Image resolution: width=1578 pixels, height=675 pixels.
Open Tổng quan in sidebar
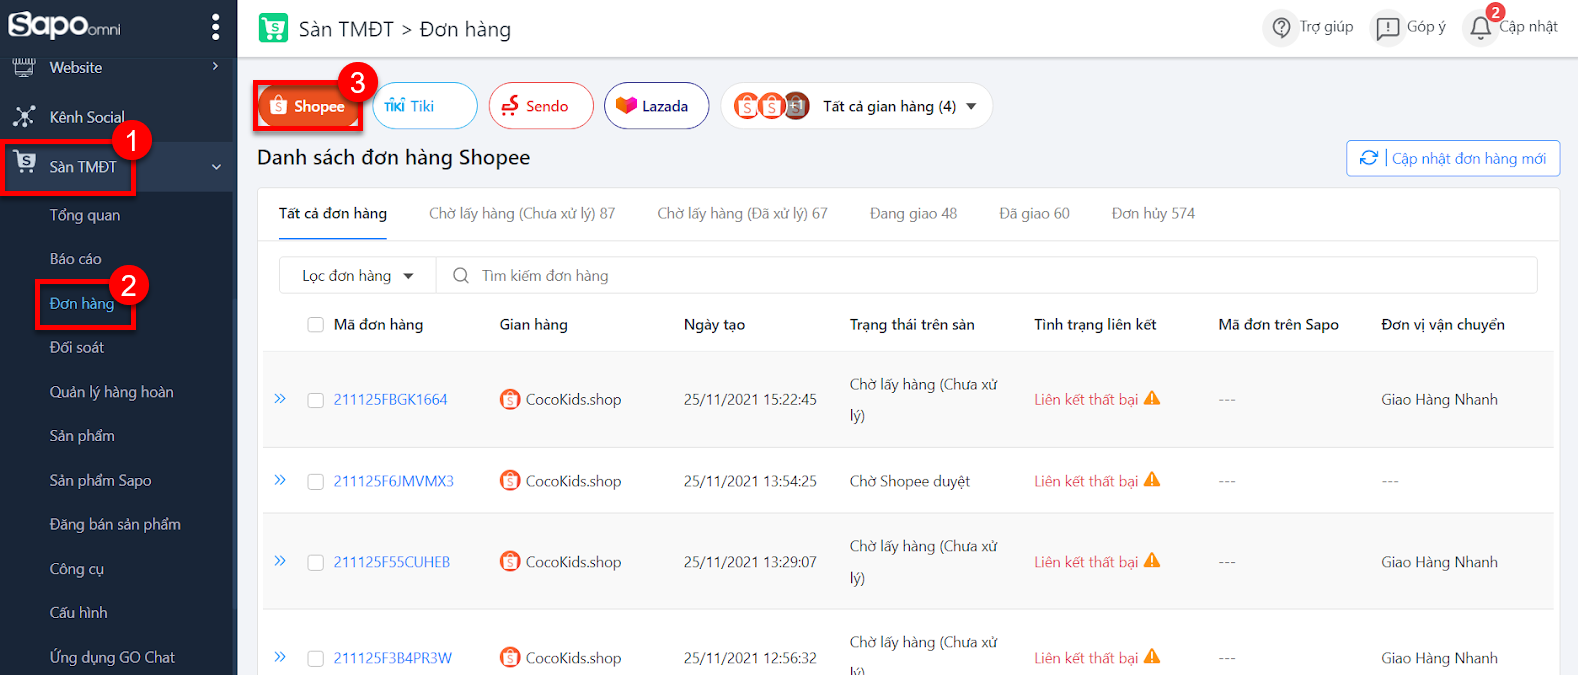[85, 215]
